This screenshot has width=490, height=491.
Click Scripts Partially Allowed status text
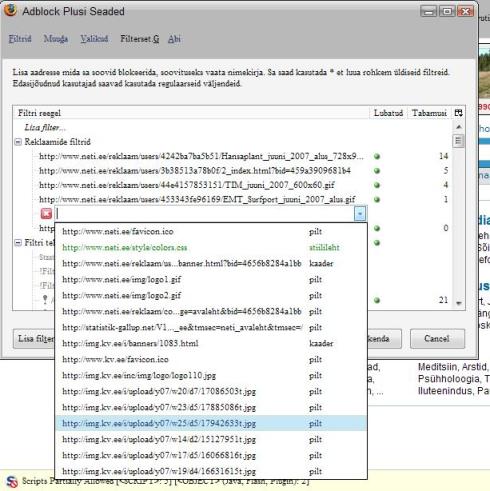coord(166,481)
